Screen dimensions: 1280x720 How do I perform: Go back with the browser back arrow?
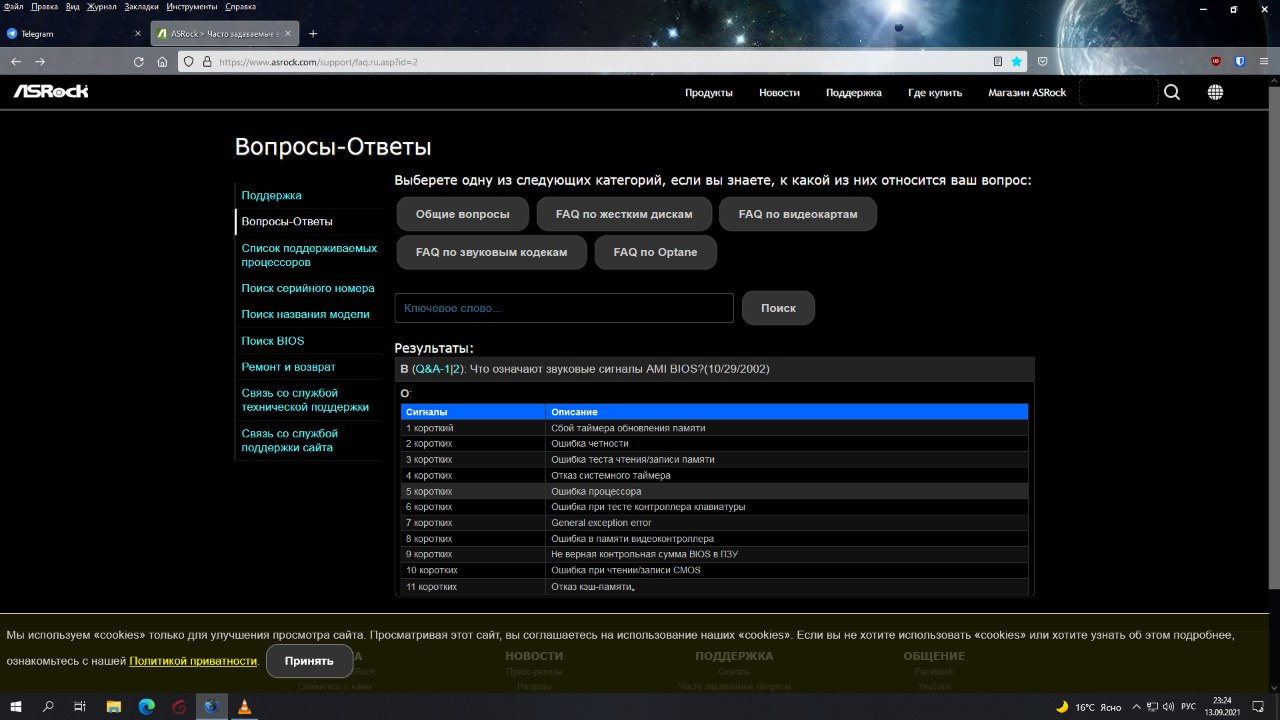pos(16,61)
